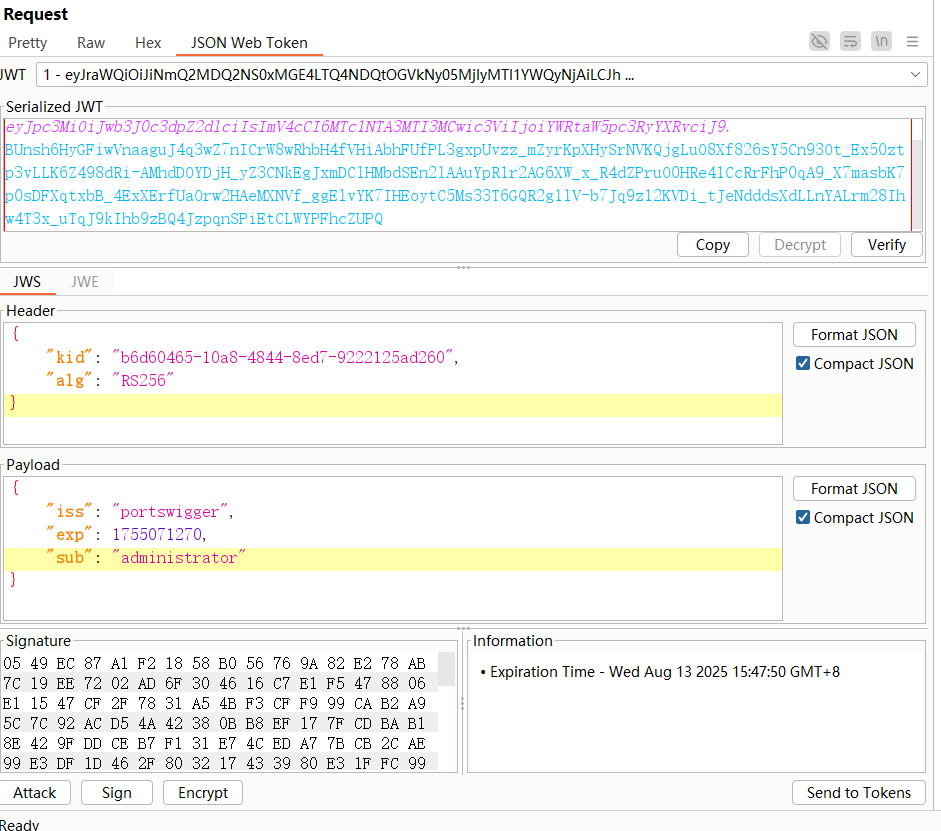Select the JWS tab
This screenshot has height=831, width=941.
27,281
